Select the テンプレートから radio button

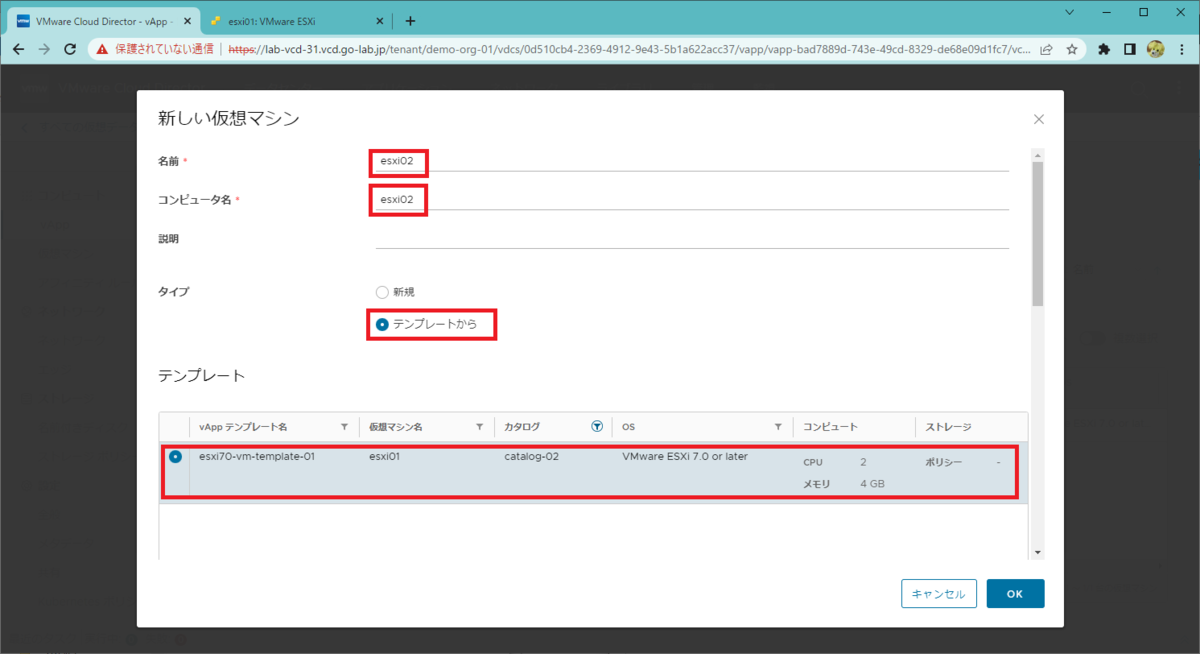click(382, 324)
